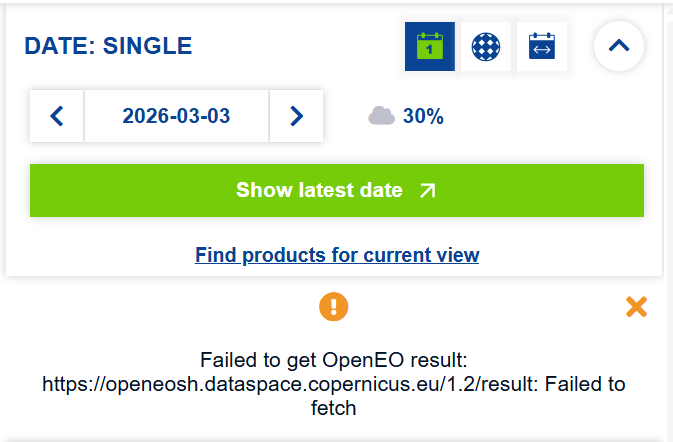673x442 pixels.
Task: Collapse the date panel with chevron
Action: 619,46
